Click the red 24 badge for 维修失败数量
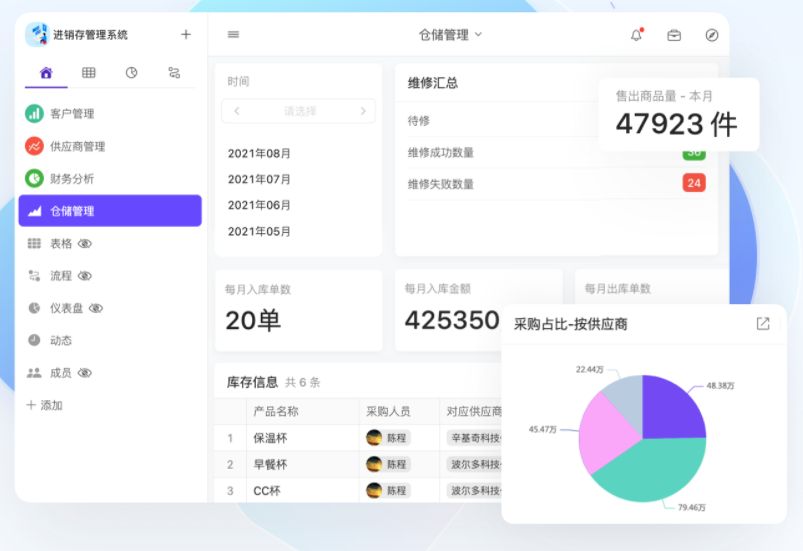803x551 pixels. pyautogui.click(x=694, y=183)
